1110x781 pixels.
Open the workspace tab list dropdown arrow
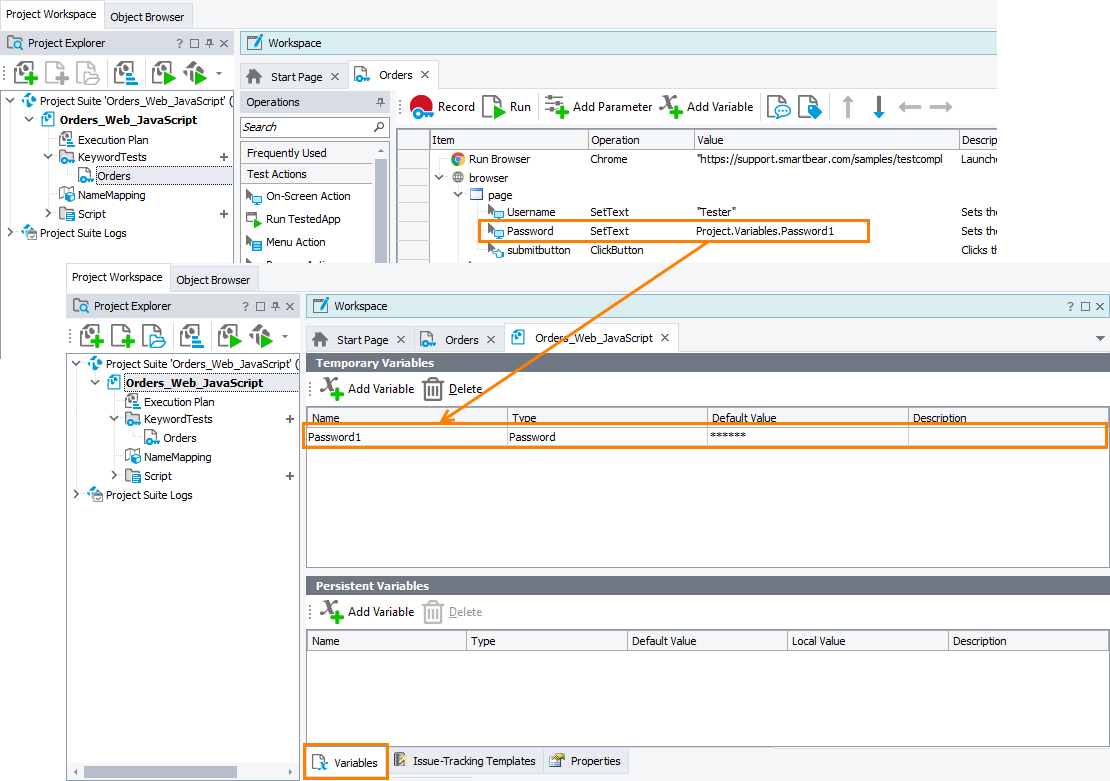pyautogui.click(x=1100, y=339)
